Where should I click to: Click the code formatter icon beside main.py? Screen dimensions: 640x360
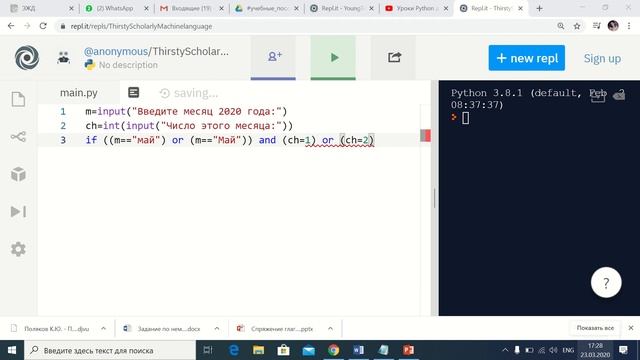pyautogui.click(x=133, y=93)
